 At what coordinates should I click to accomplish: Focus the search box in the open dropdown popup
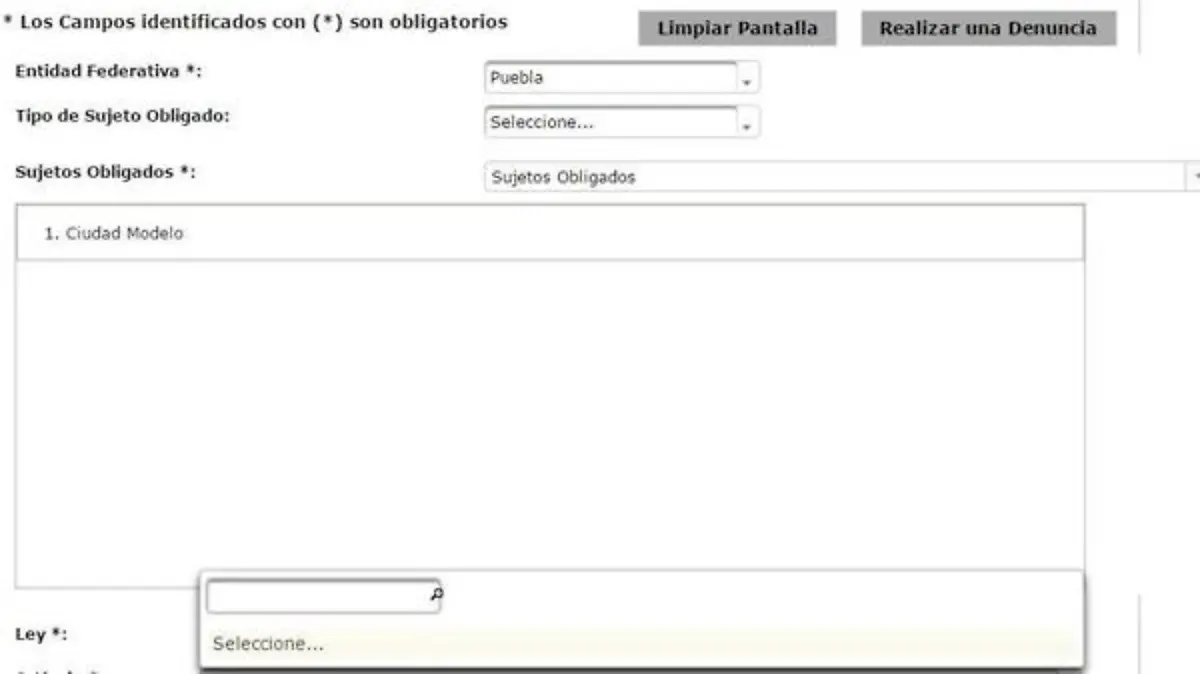[316, 596]
